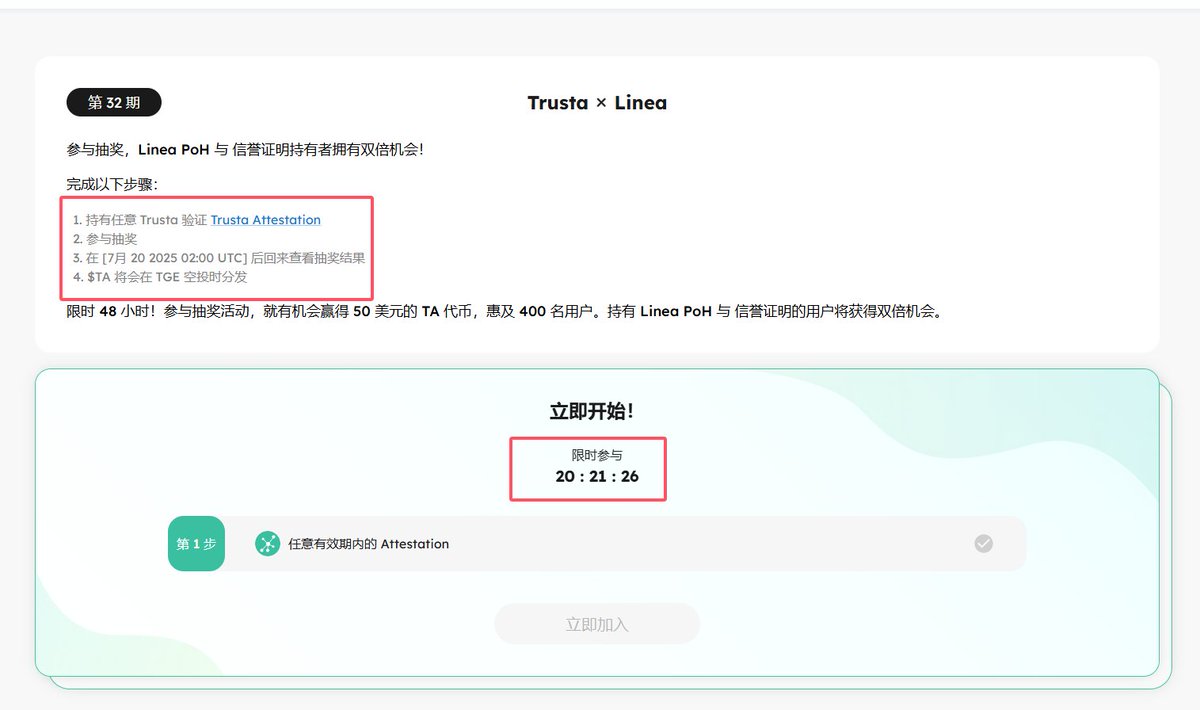This screenshot has width=1200, height=710.
Task: Click the 完成以下步骤 text
Action: point(112,184)
